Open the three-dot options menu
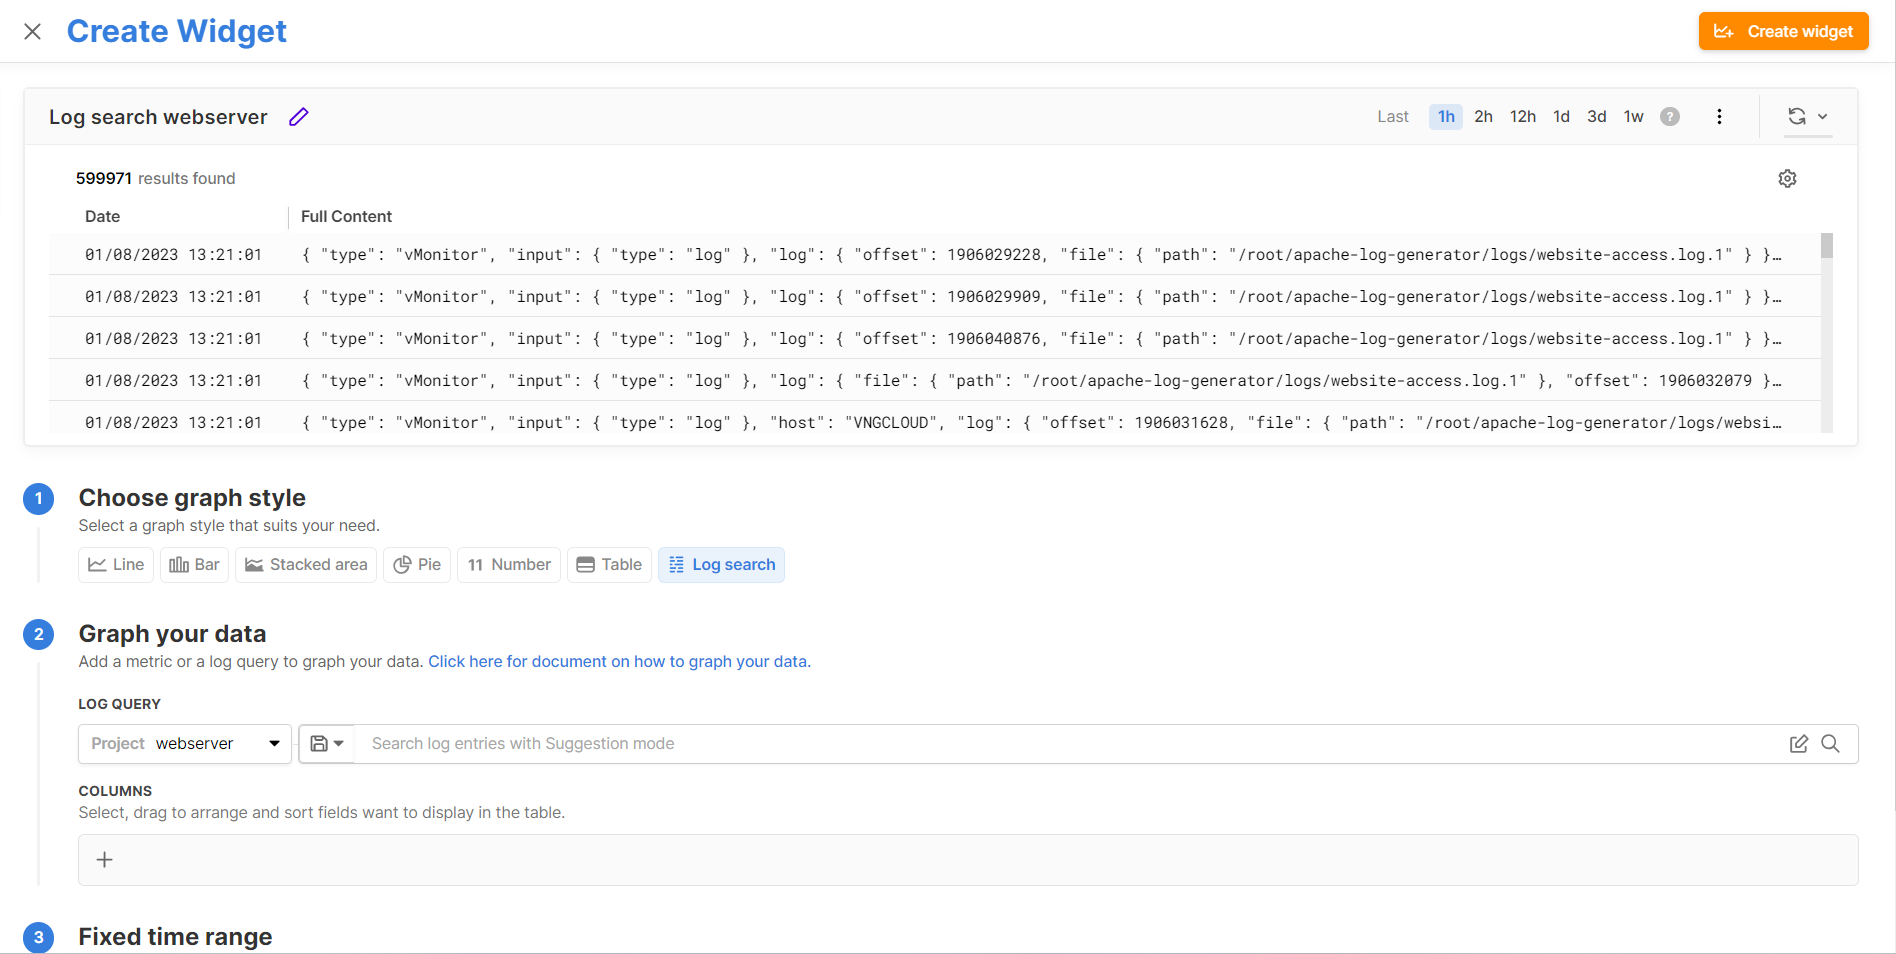The image size is (1896, 954). click(x=1719, y=117)
